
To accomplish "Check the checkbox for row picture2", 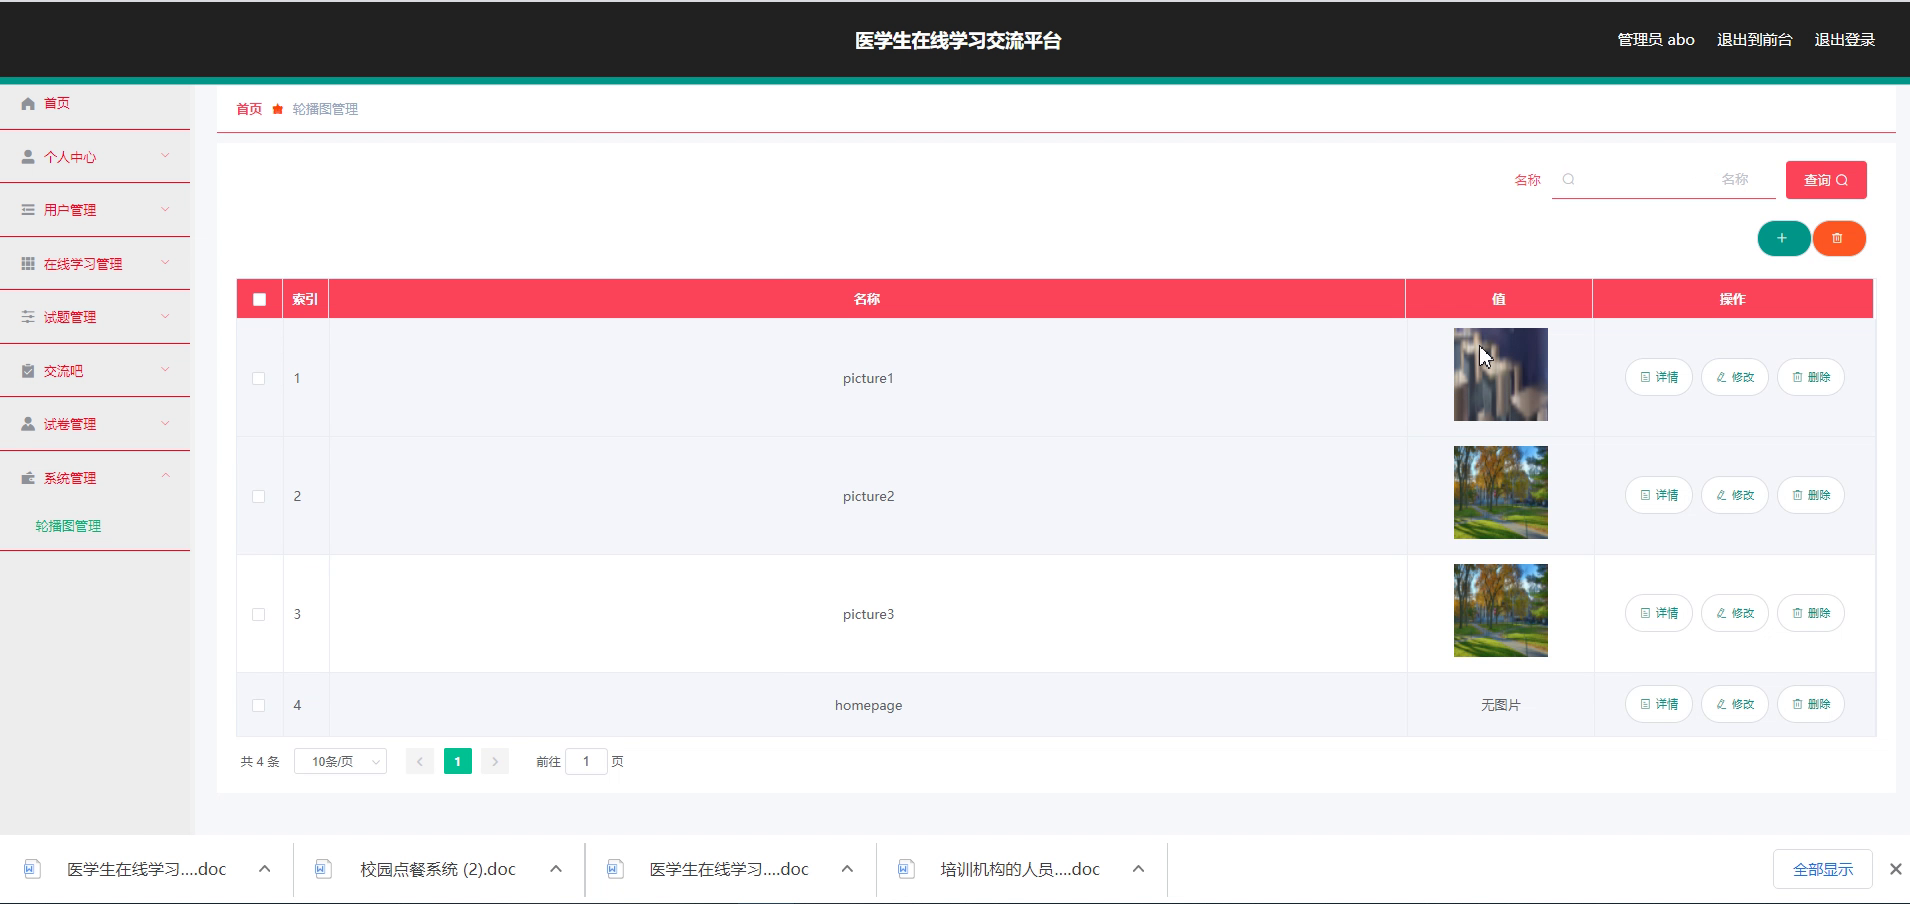I will point(259,496).
